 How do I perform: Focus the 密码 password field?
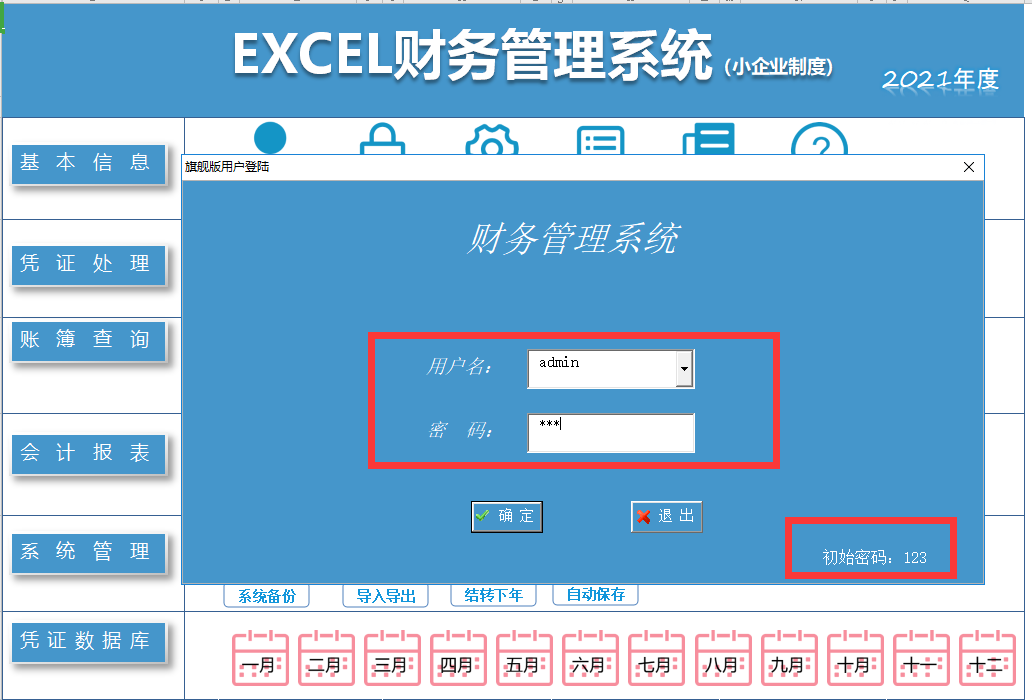pos(611,432)
